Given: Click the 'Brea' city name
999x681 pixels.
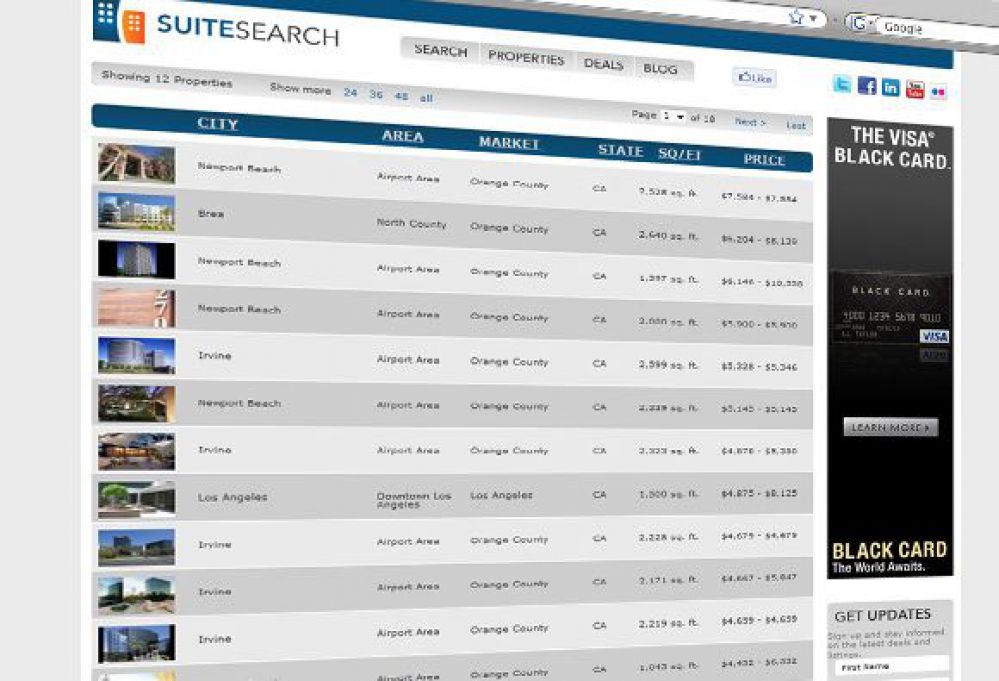Looking at the screenshot, I should [210, 213].
